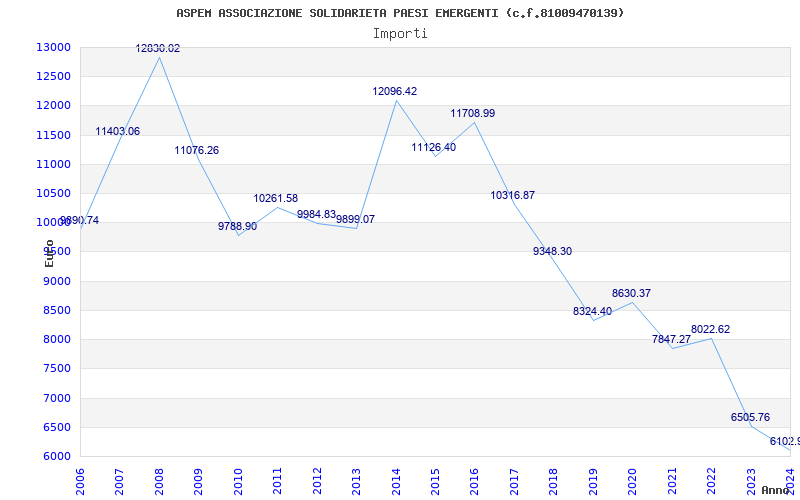Click the data label 11126.40

coord(434,147)
